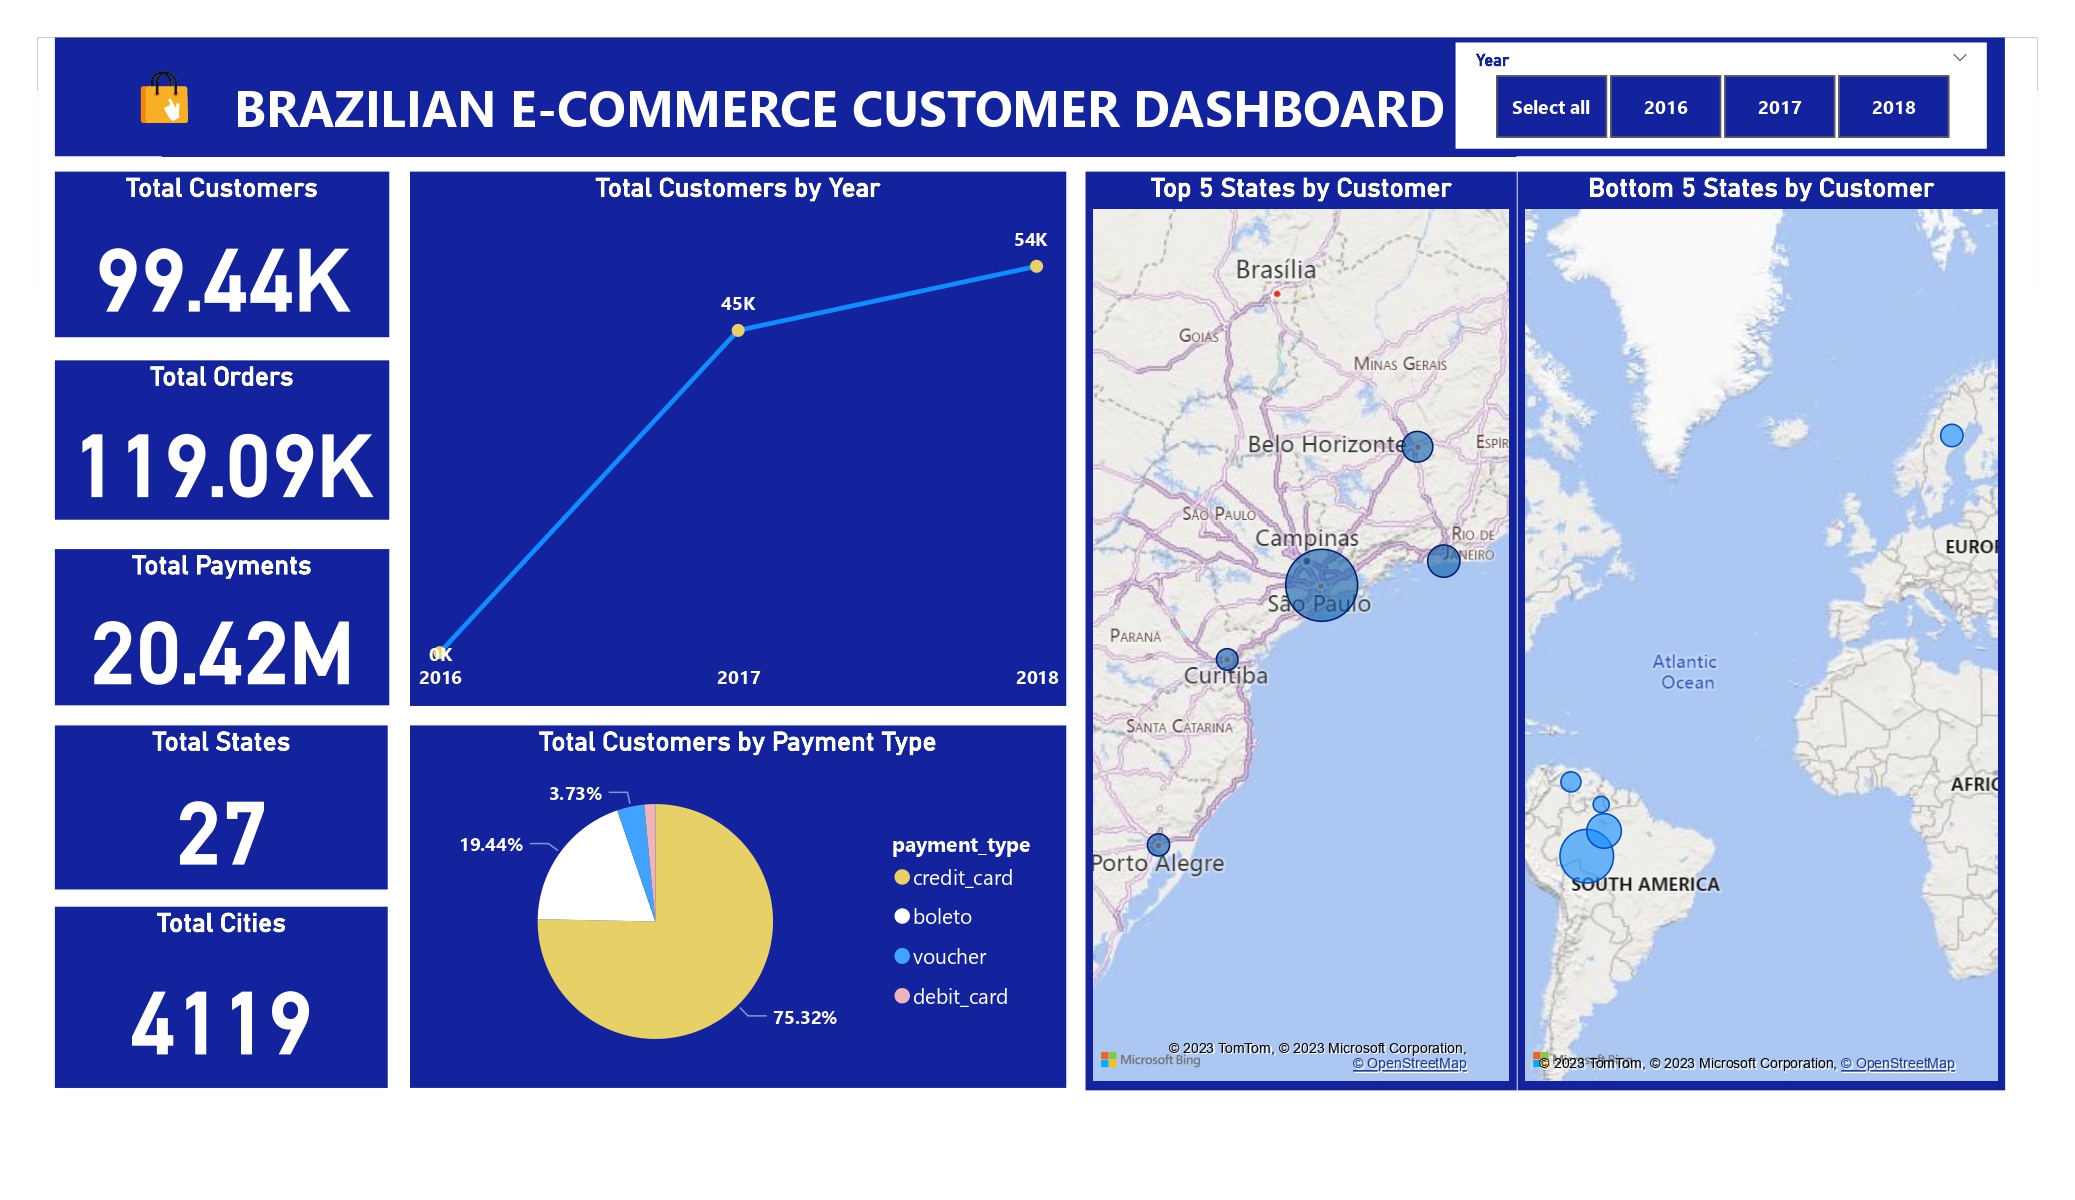Click the bubble over Scandinavia on map
The image size is (2075, 1200).
pos(1951,435)
